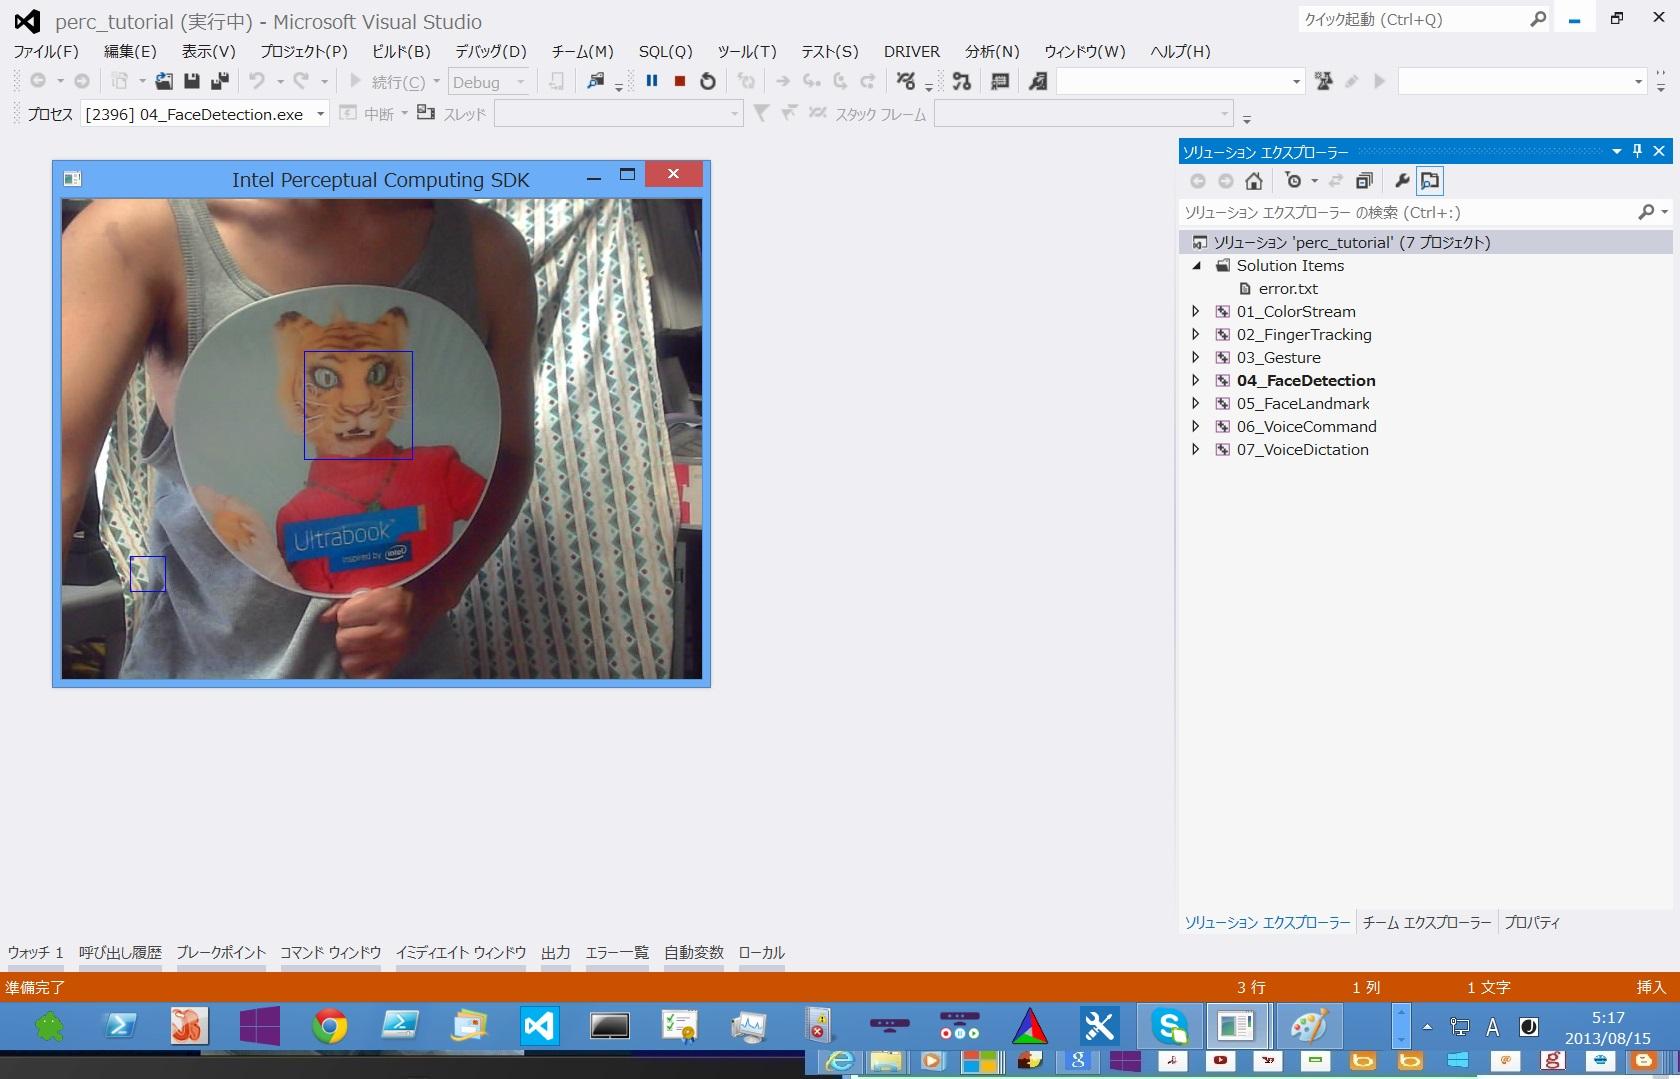Stop debugging with the red square
This screenshot has width=1680, height=1079.
tap(680, 82)
